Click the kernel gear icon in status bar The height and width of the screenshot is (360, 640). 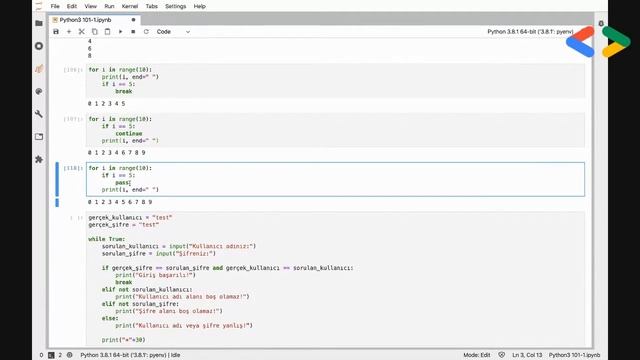pos(69,355)
